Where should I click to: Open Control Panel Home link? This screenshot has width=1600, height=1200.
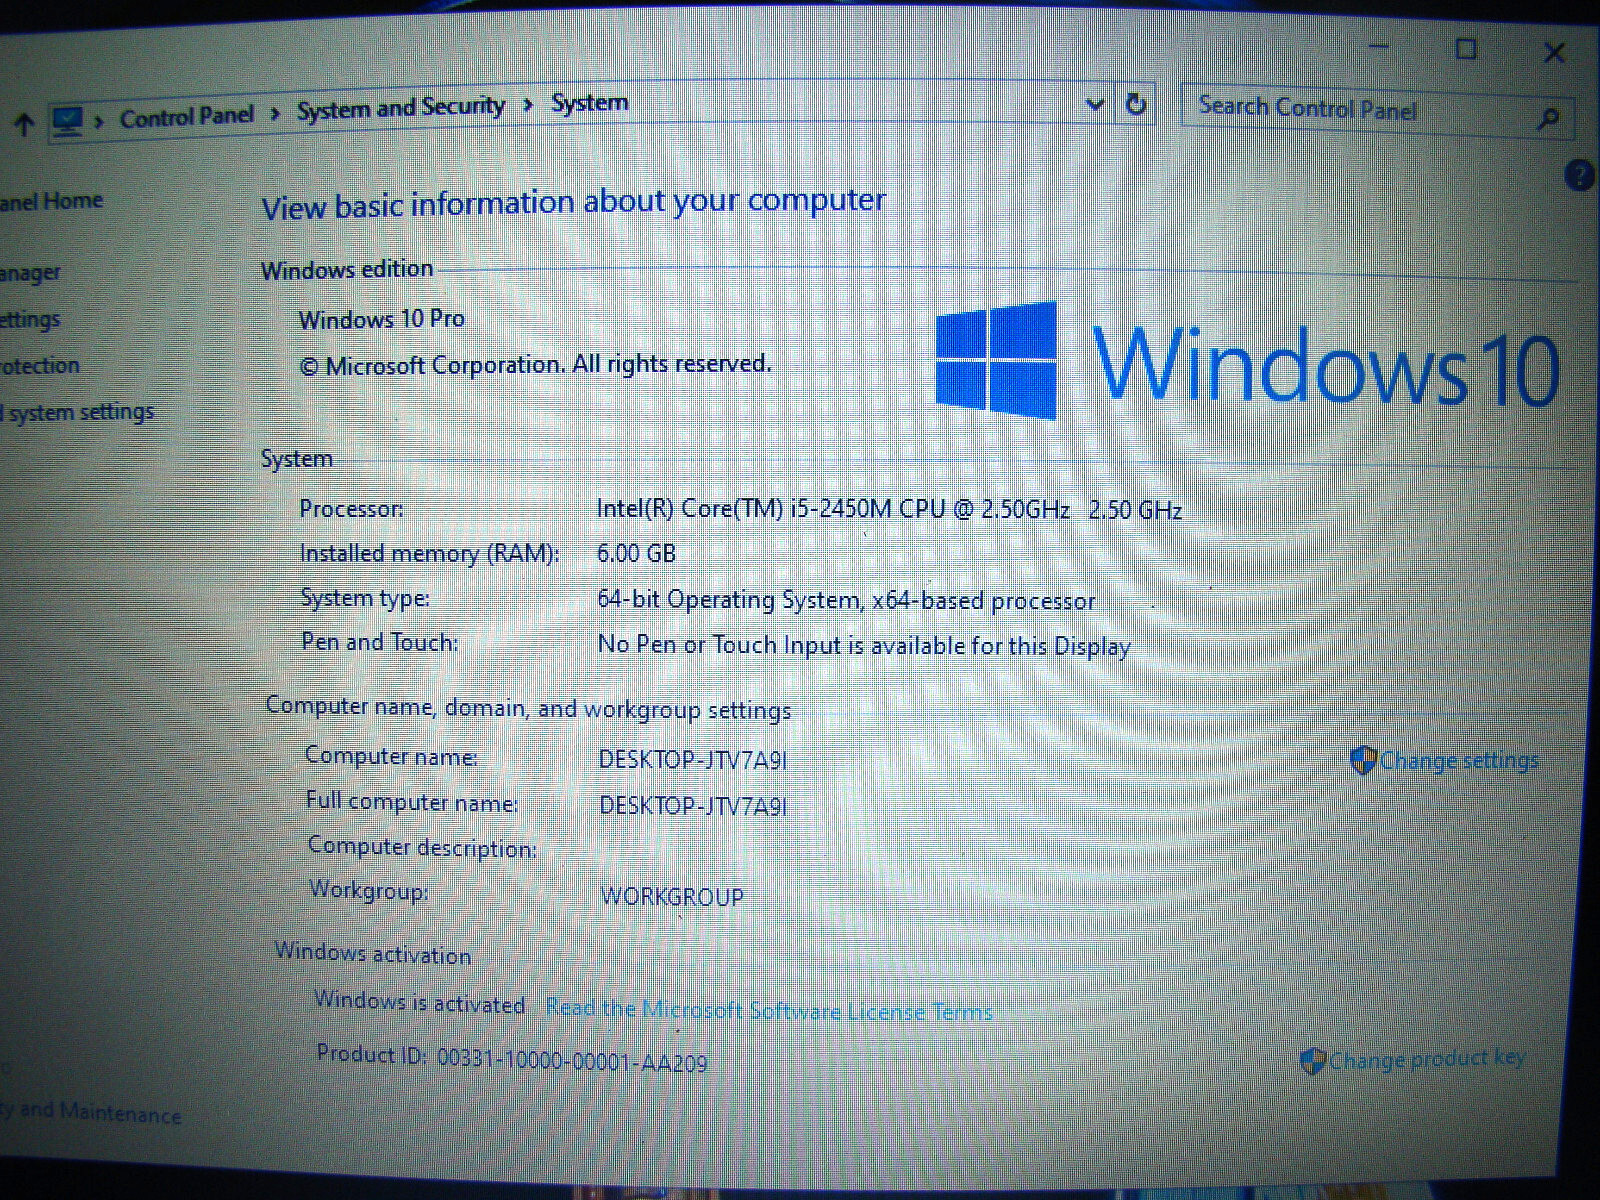coord(51,201)
